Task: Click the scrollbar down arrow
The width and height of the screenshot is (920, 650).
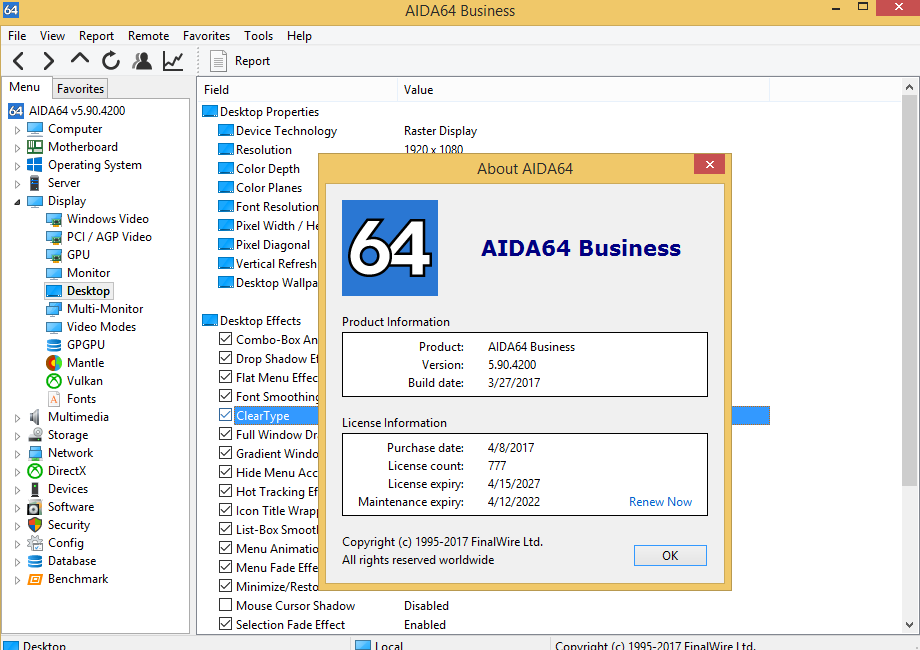Action: coord(909,625)
